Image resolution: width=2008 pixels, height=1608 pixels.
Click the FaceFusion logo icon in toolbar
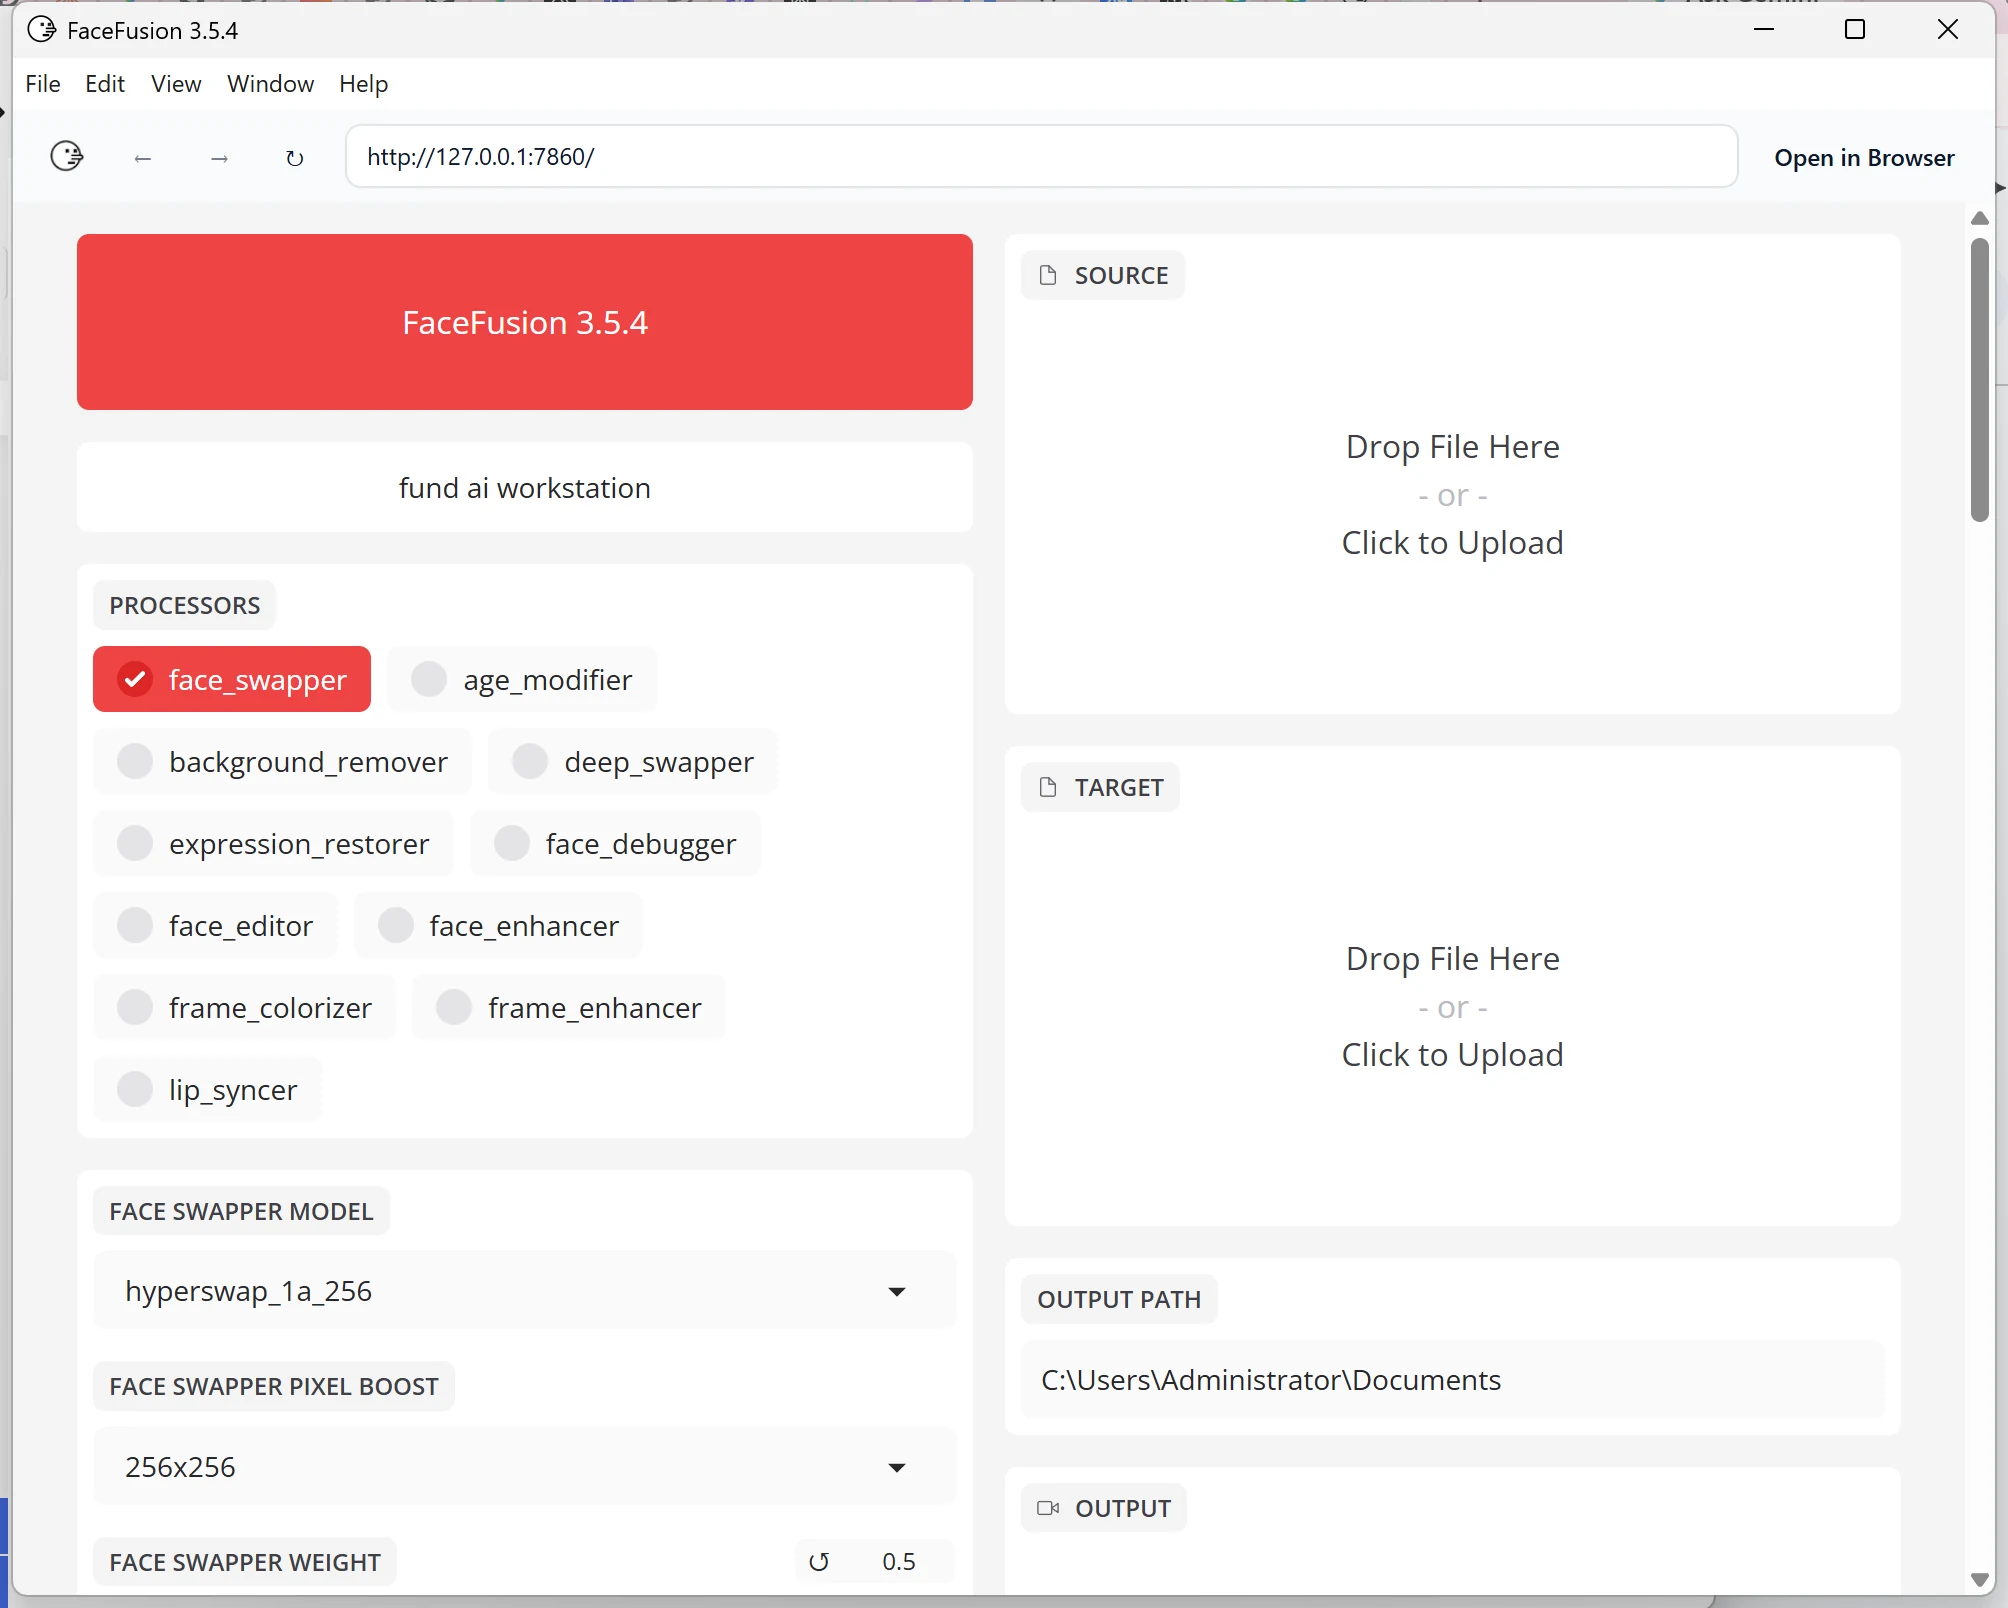tap(67, 156)
